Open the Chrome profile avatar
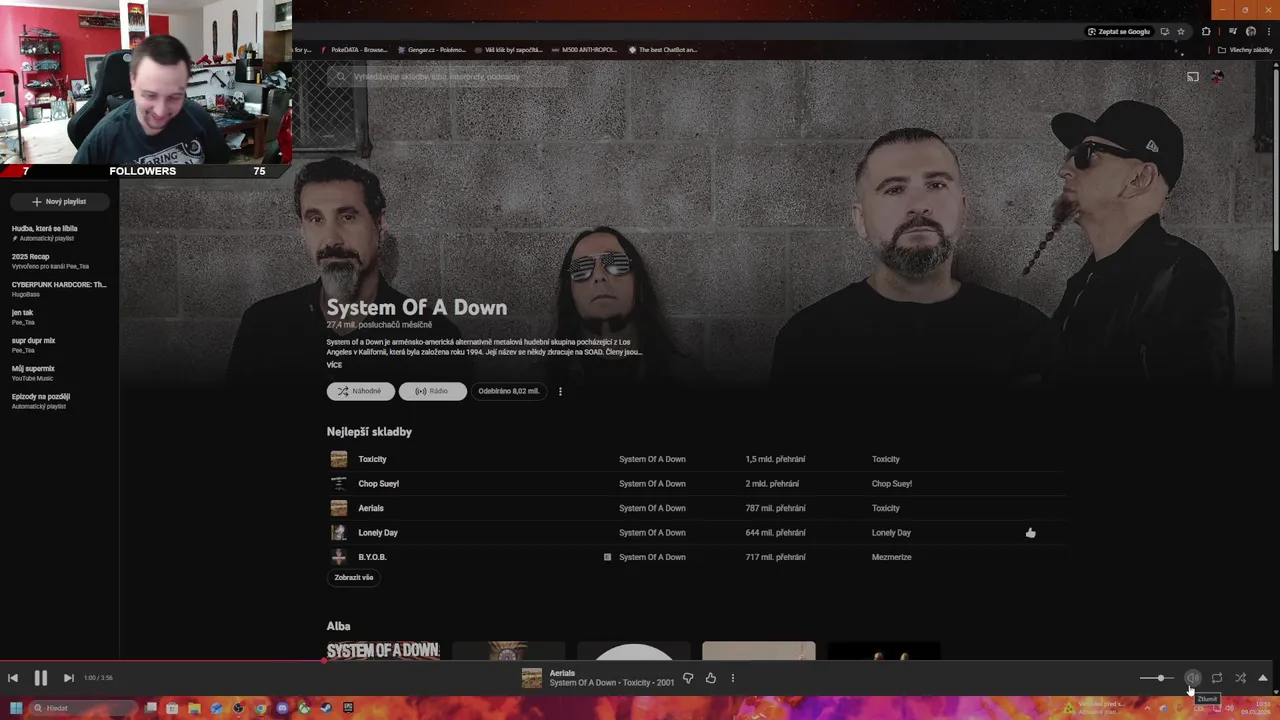Image resolution: width=1280 pixels, height=720 pixels. pyautogui.click(x=1251, y=32)
